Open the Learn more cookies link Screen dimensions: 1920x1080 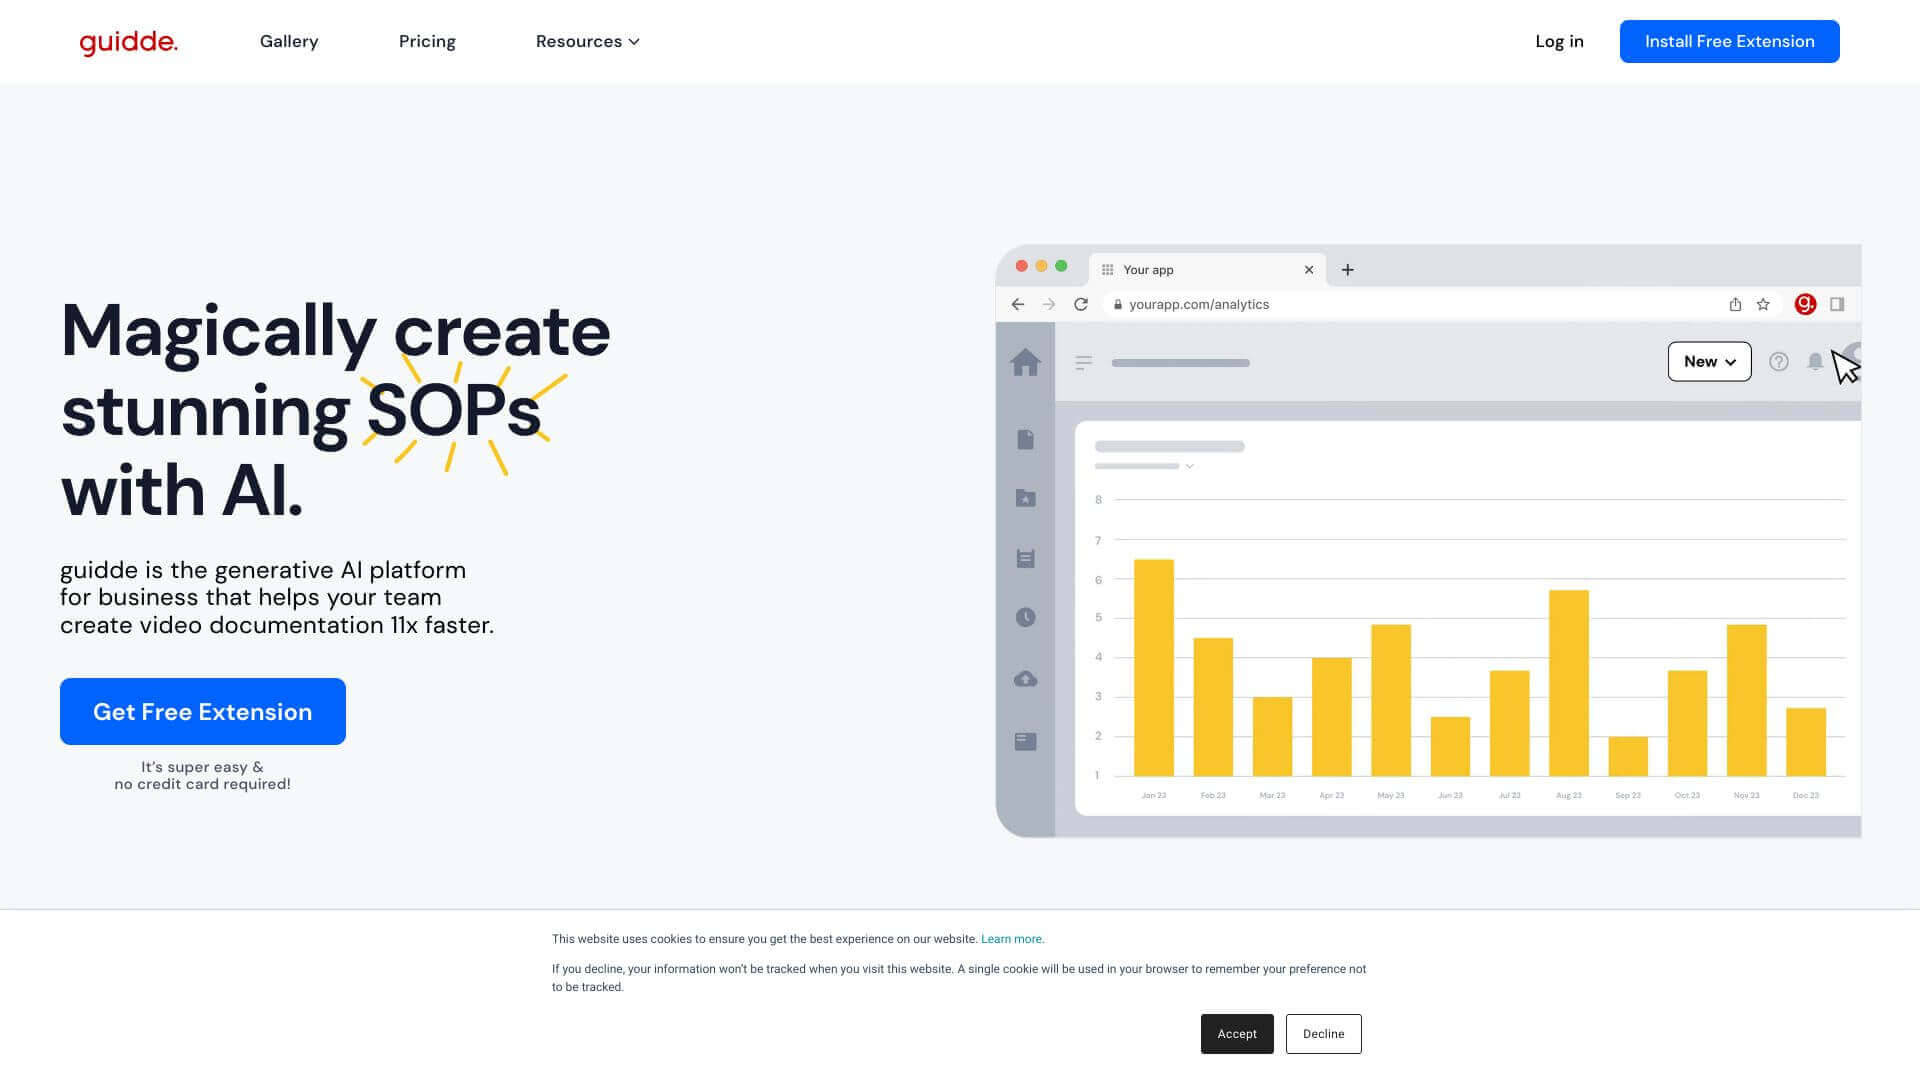(1012, 939)
